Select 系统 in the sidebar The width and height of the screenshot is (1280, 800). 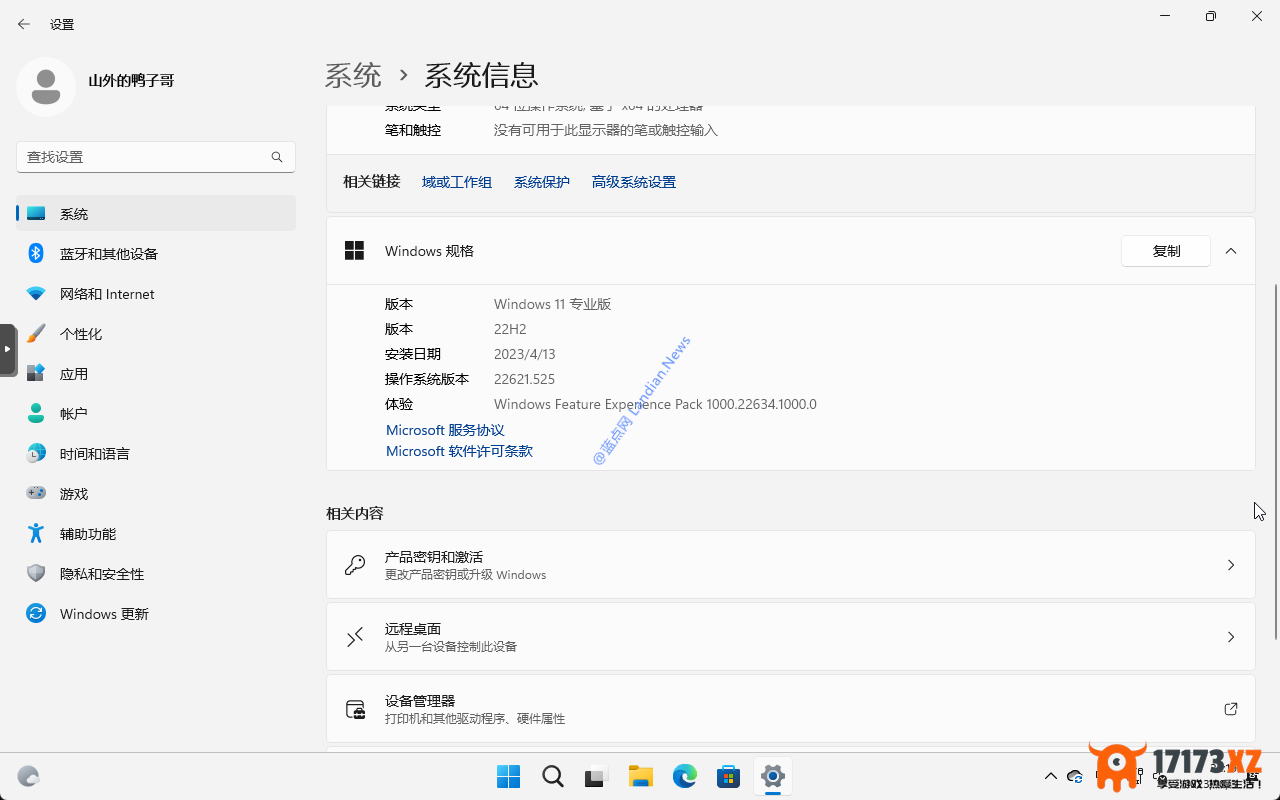tap(156, 214)
